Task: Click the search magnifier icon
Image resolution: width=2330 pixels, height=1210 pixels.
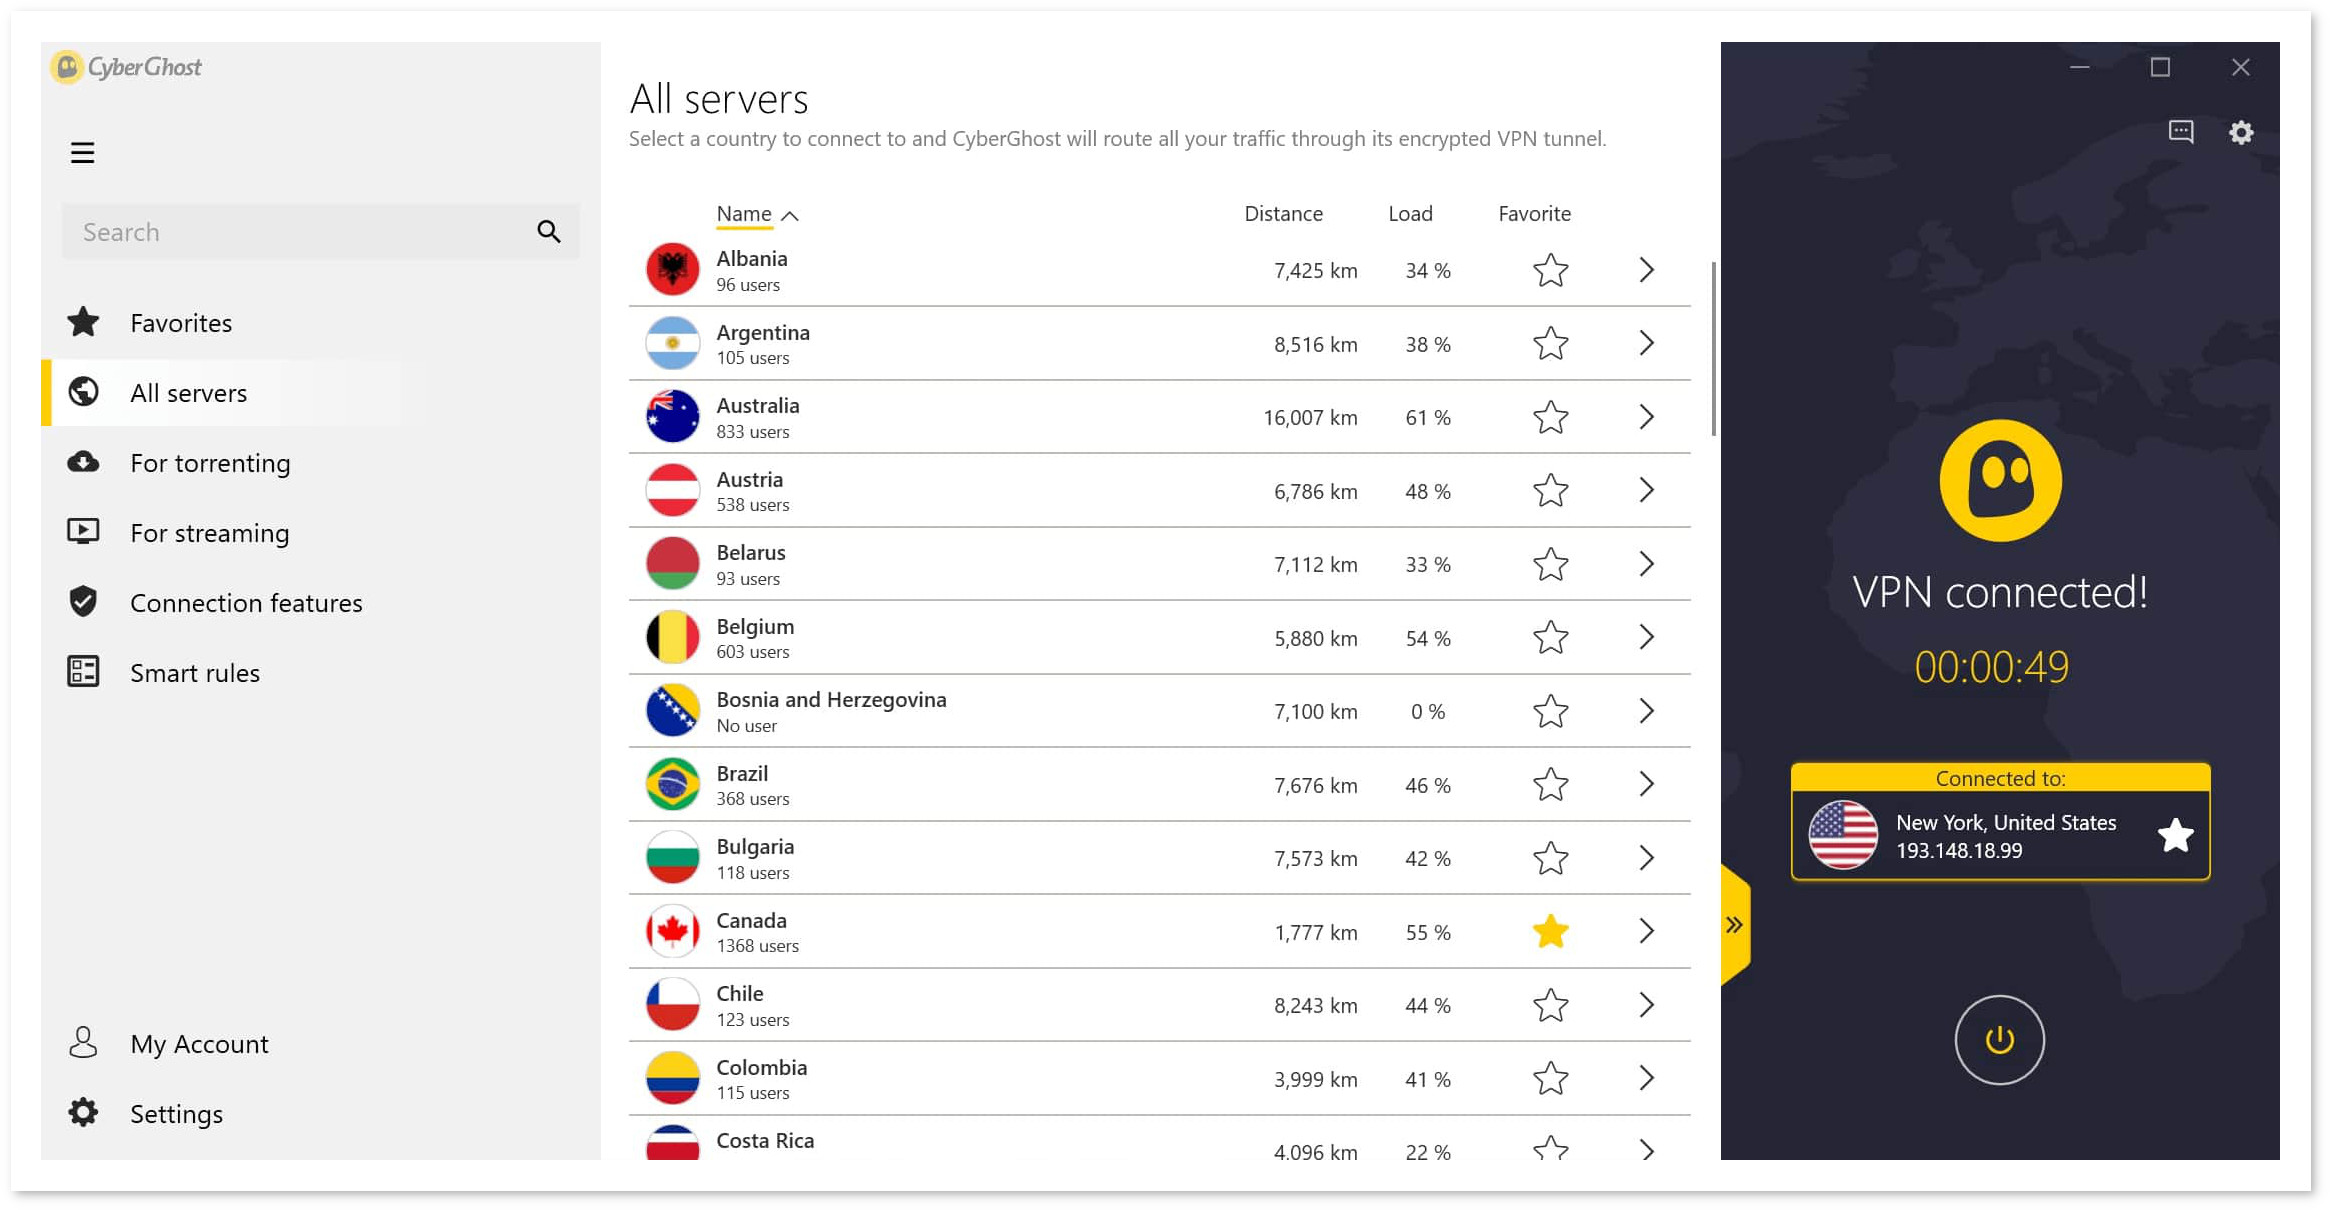Action: click(548, 232)
